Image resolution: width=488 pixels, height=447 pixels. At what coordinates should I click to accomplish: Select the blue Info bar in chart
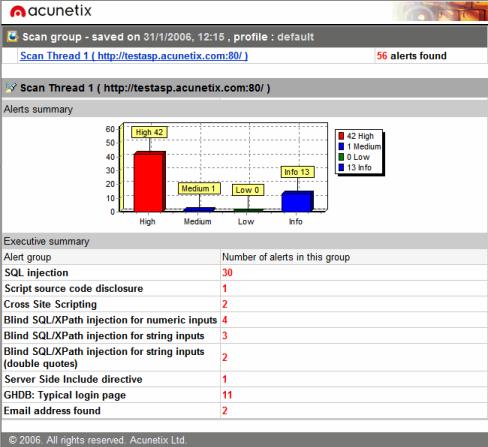(x=297, y=201)
